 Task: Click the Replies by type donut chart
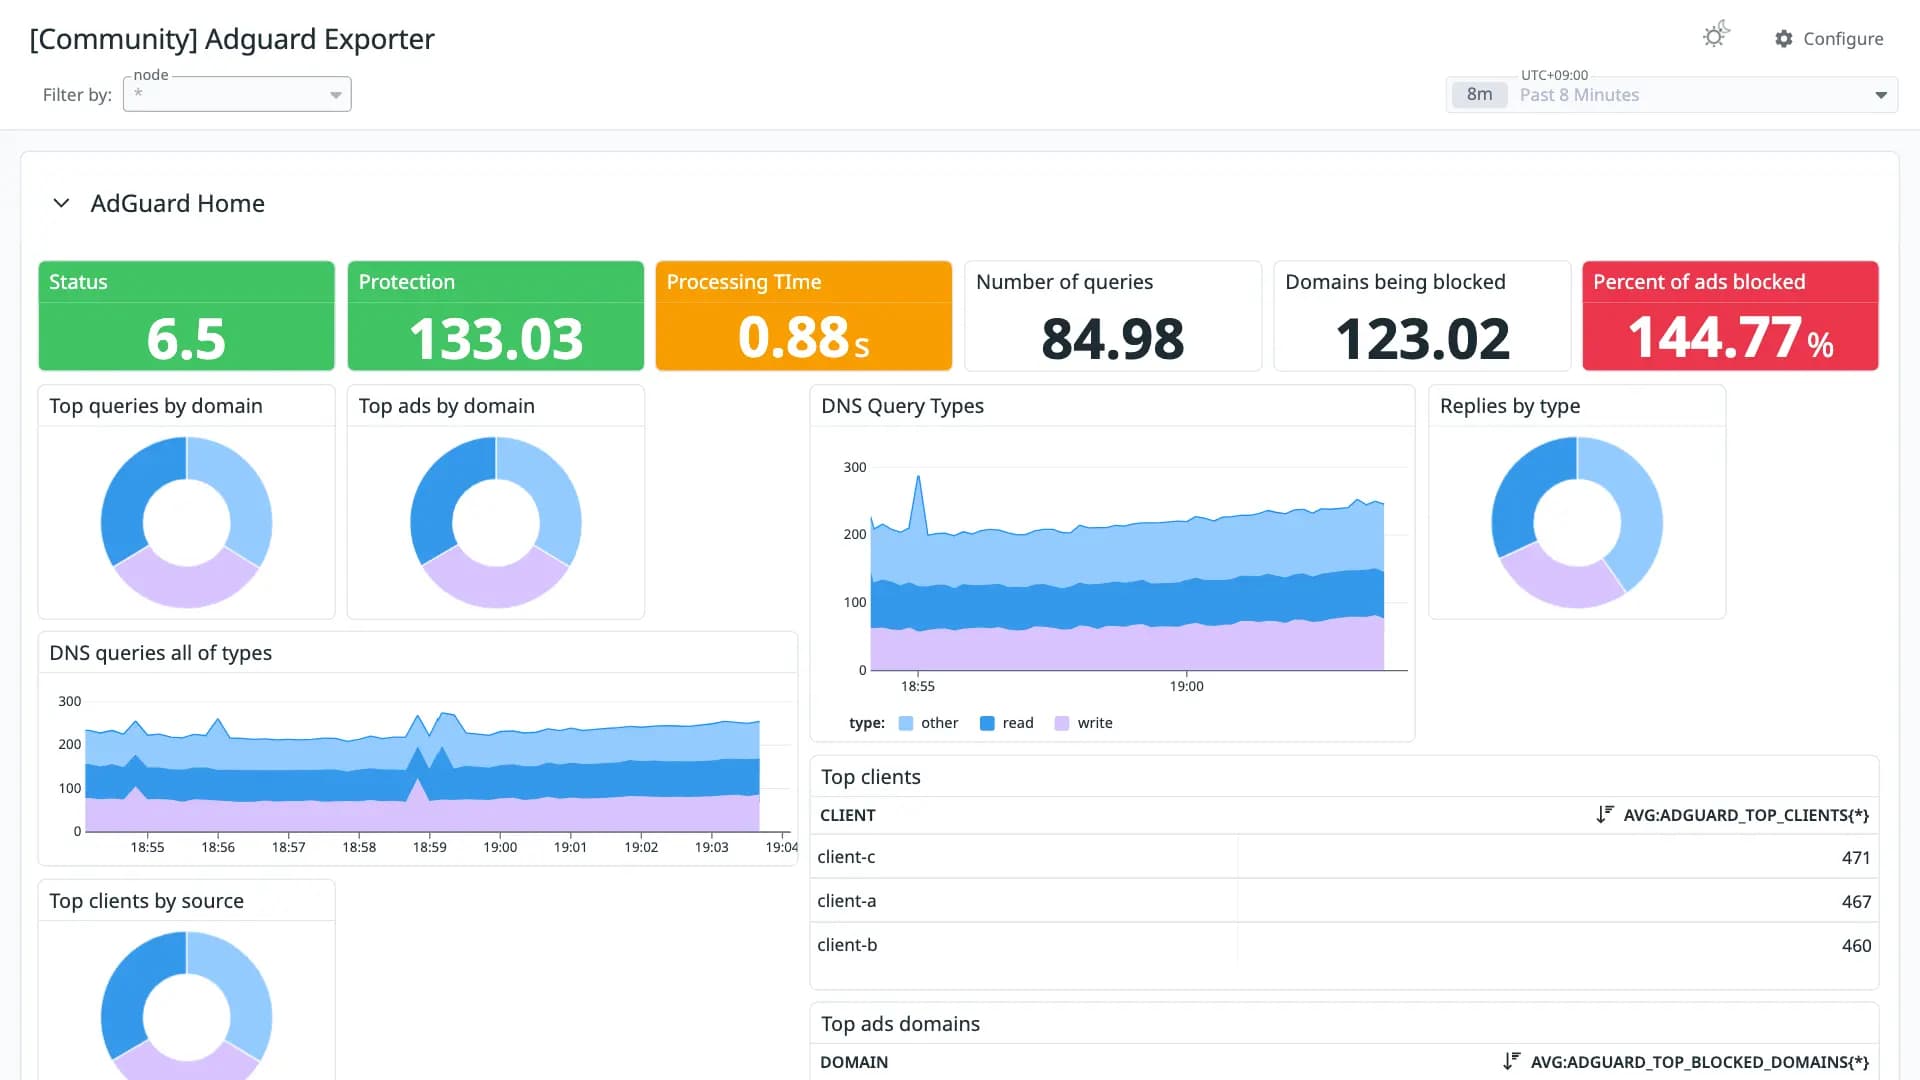[x=1577, y=522]
